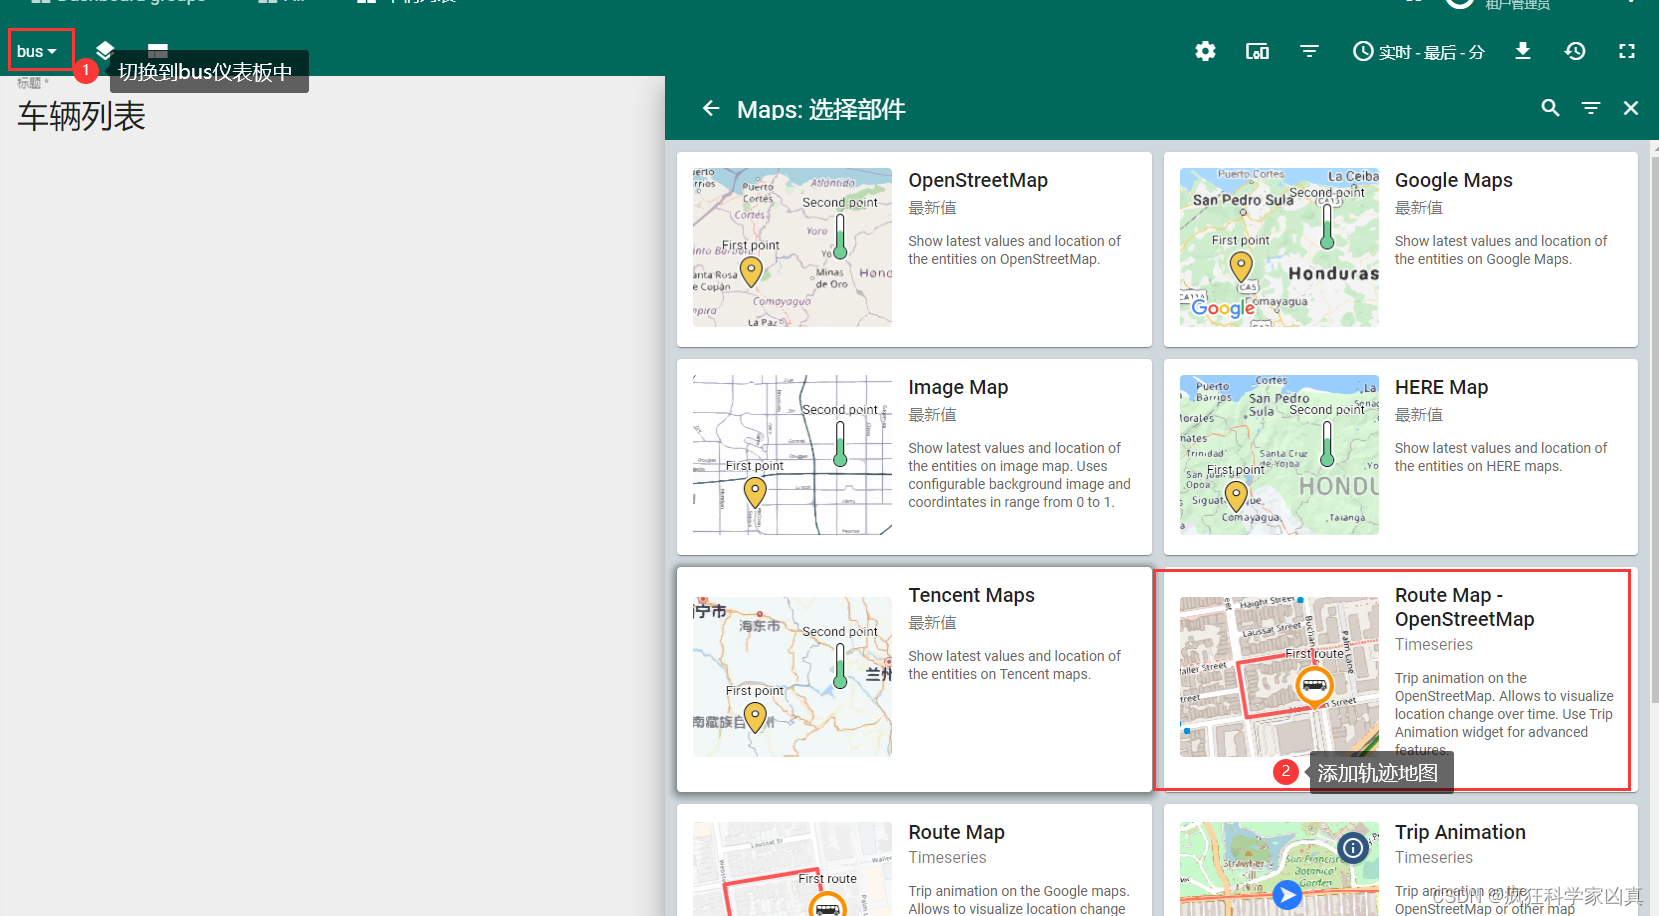
Task: Click the Trip Animation preview thumbnail
Action: tap(1279, 869)
